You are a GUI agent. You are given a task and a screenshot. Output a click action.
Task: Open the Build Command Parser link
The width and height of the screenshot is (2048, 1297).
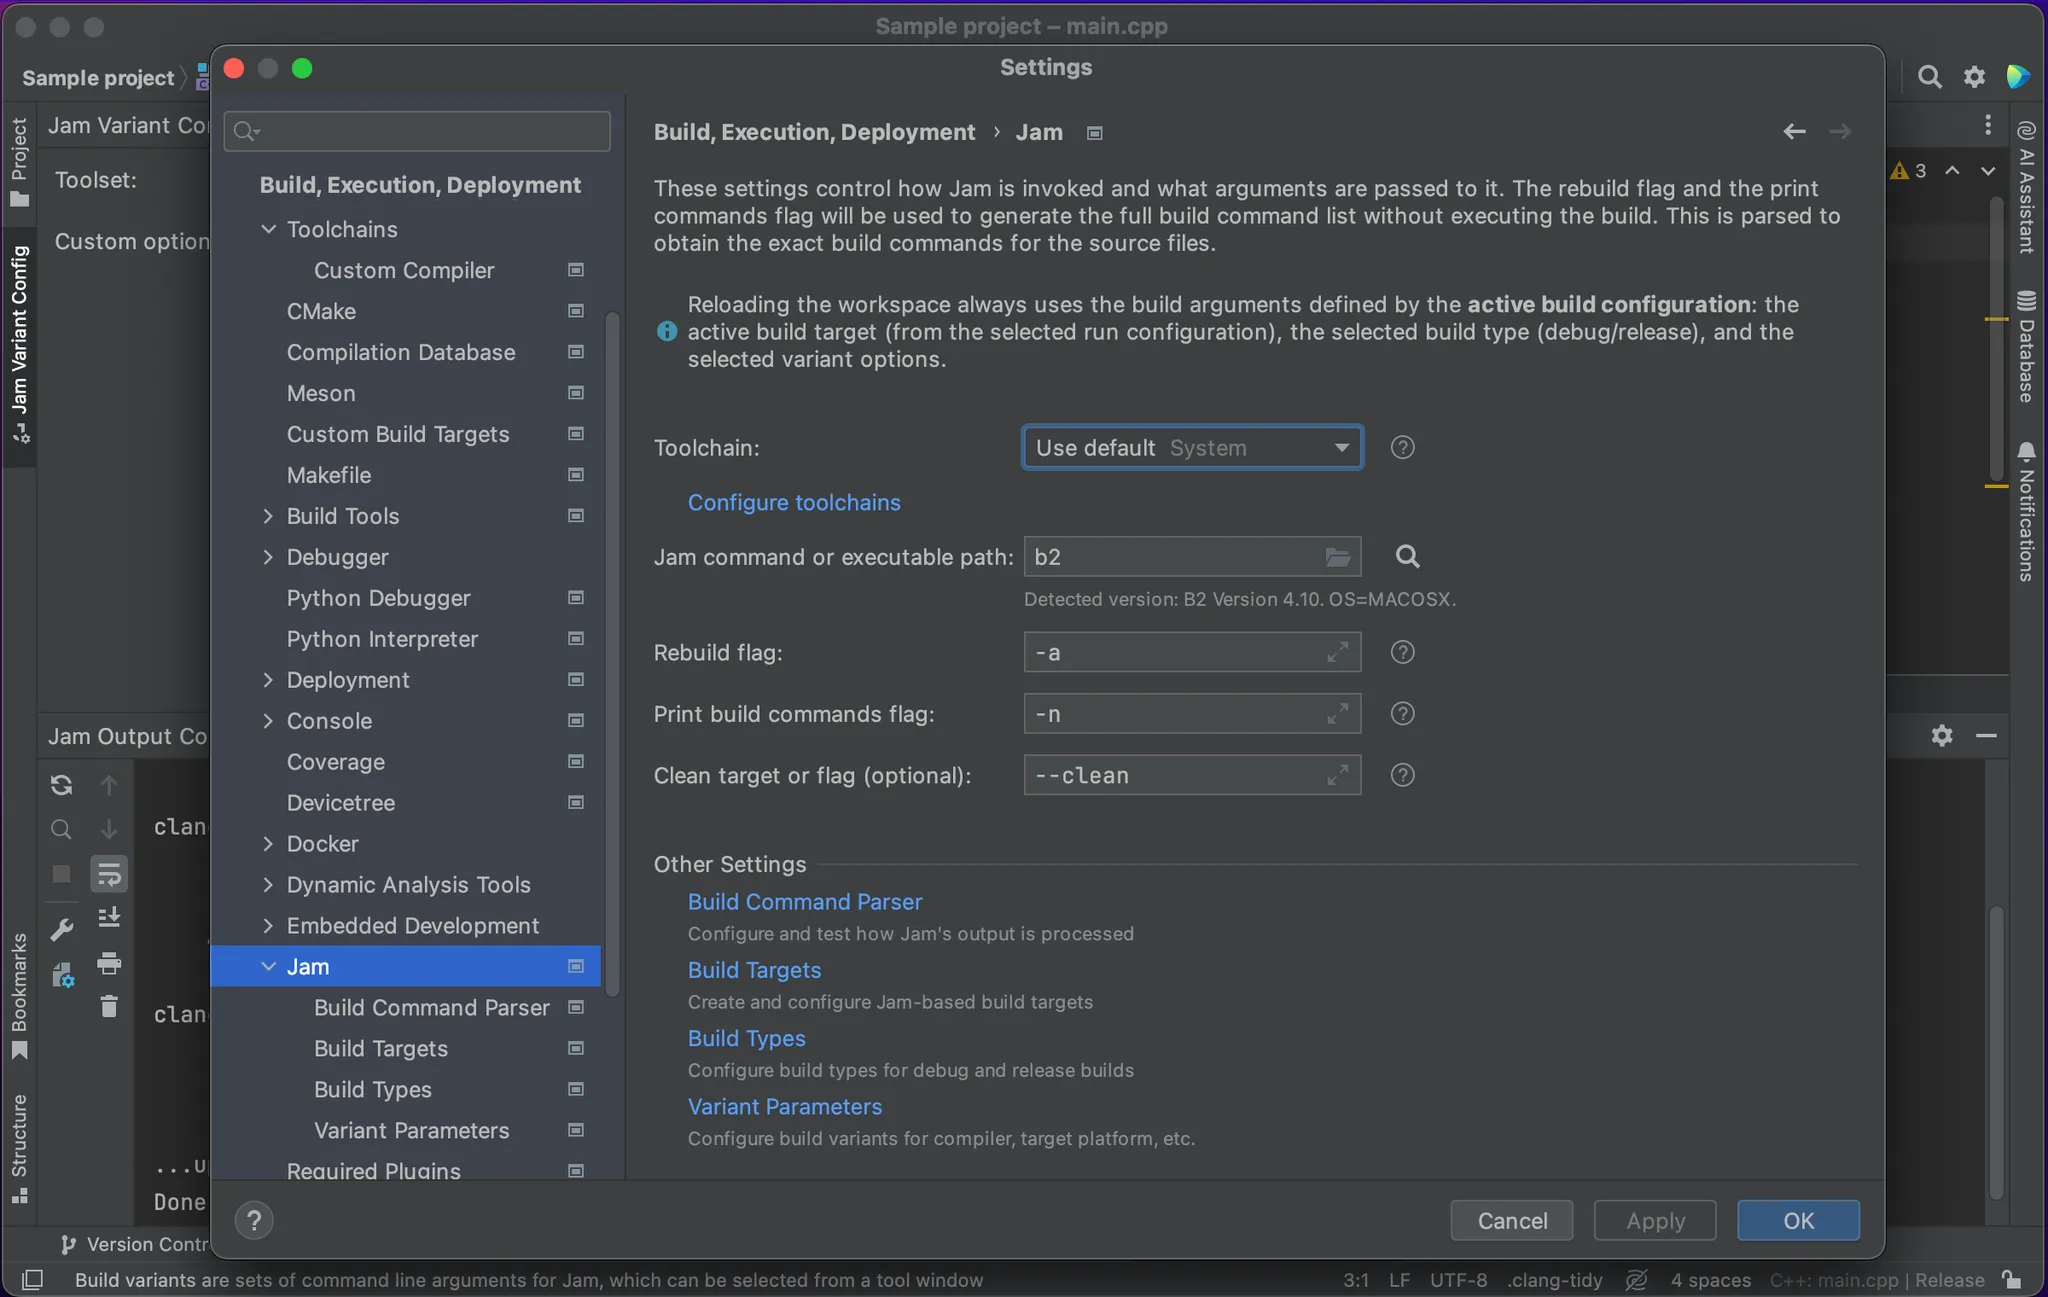pyautogui.click(x=805, y=902)
